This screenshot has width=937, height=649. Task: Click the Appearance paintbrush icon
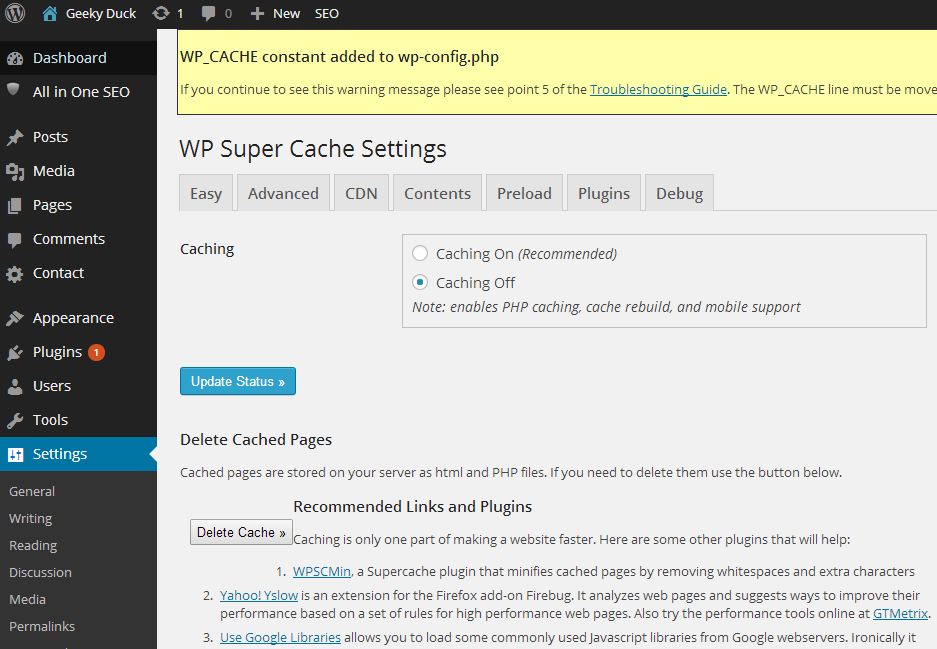[x=15, y=319]
